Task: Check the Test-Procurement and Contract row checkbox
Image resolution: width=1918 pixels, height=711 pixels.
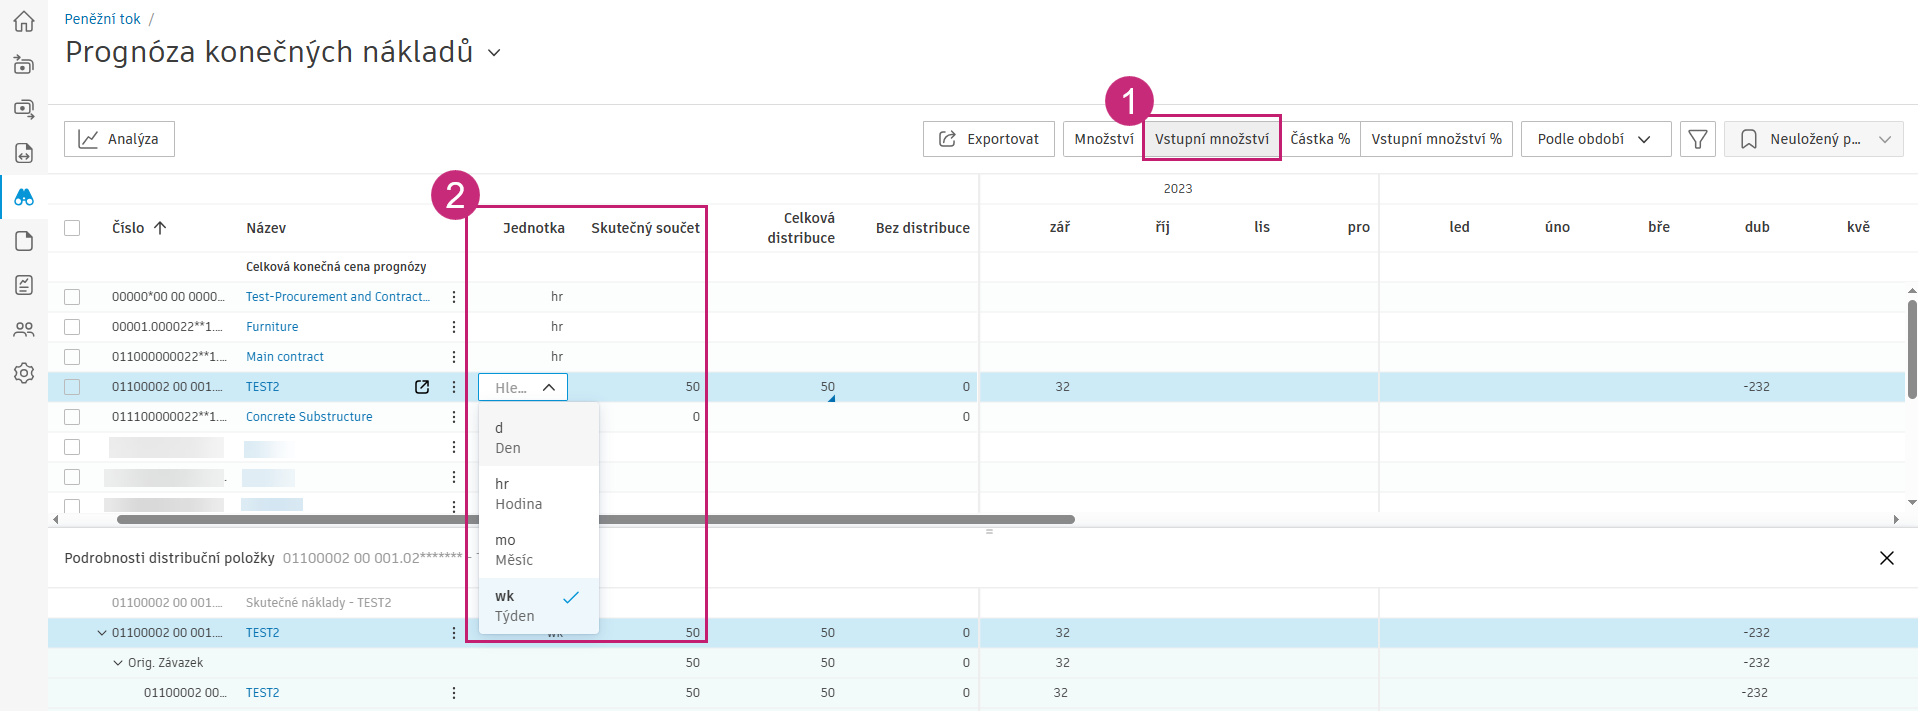Action: (72, 297)
